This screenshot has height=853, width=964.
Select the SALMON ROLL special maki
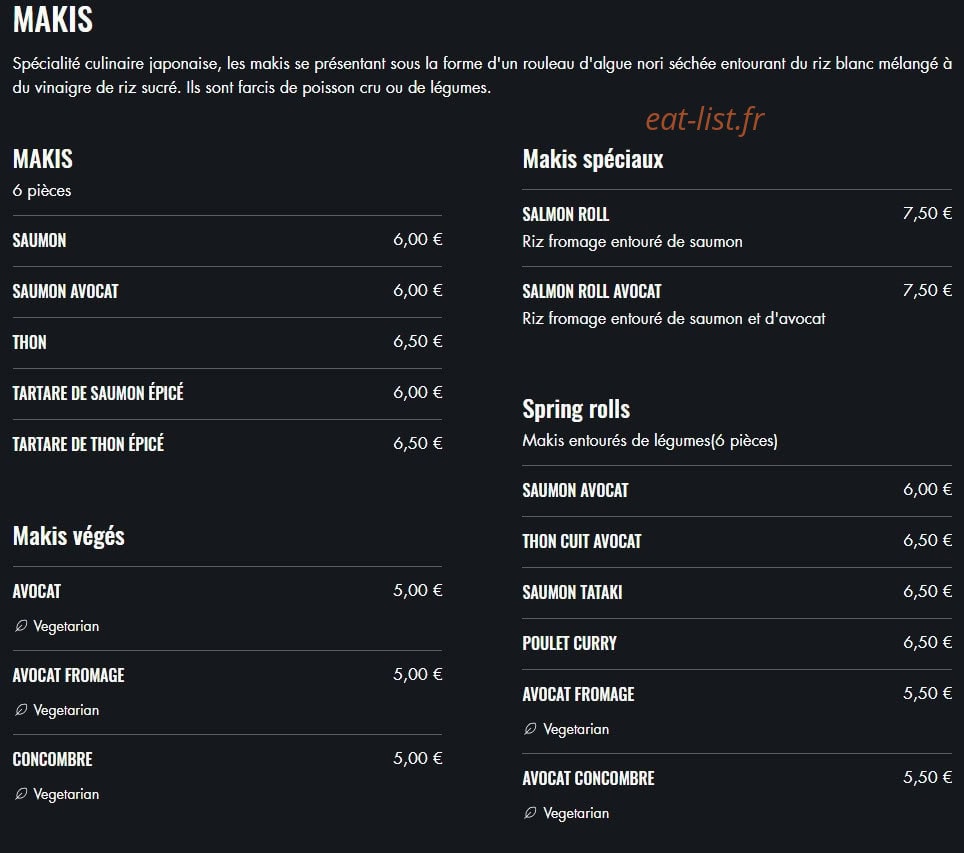[737, 228]
